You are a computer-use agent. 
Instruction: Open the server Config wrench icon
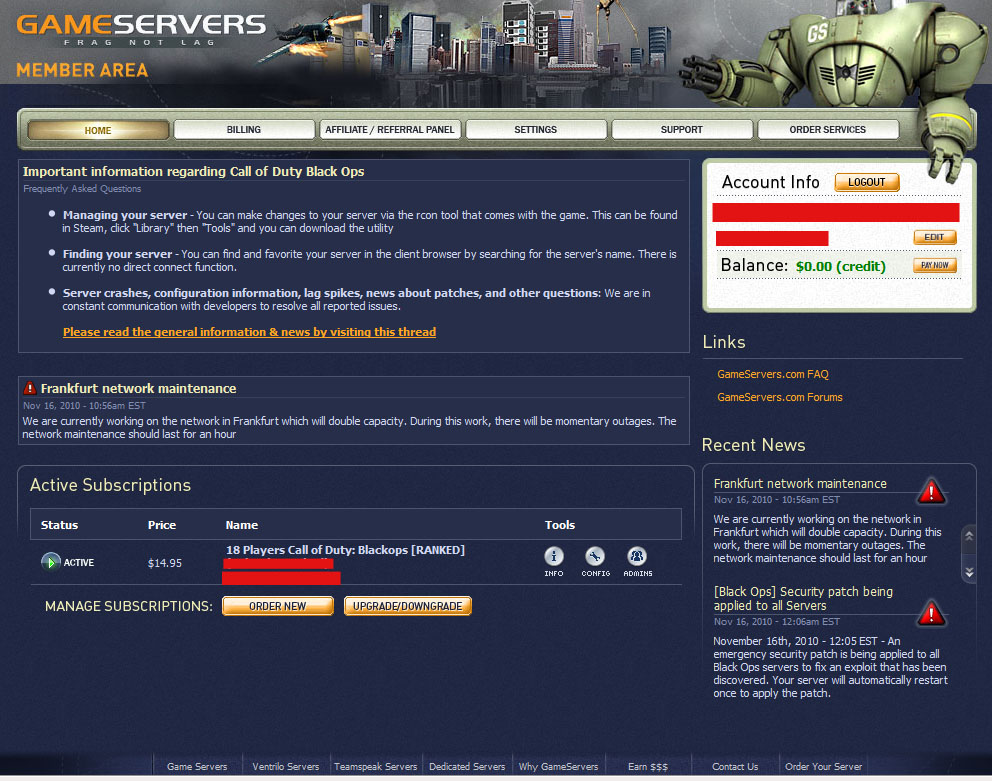595,556
